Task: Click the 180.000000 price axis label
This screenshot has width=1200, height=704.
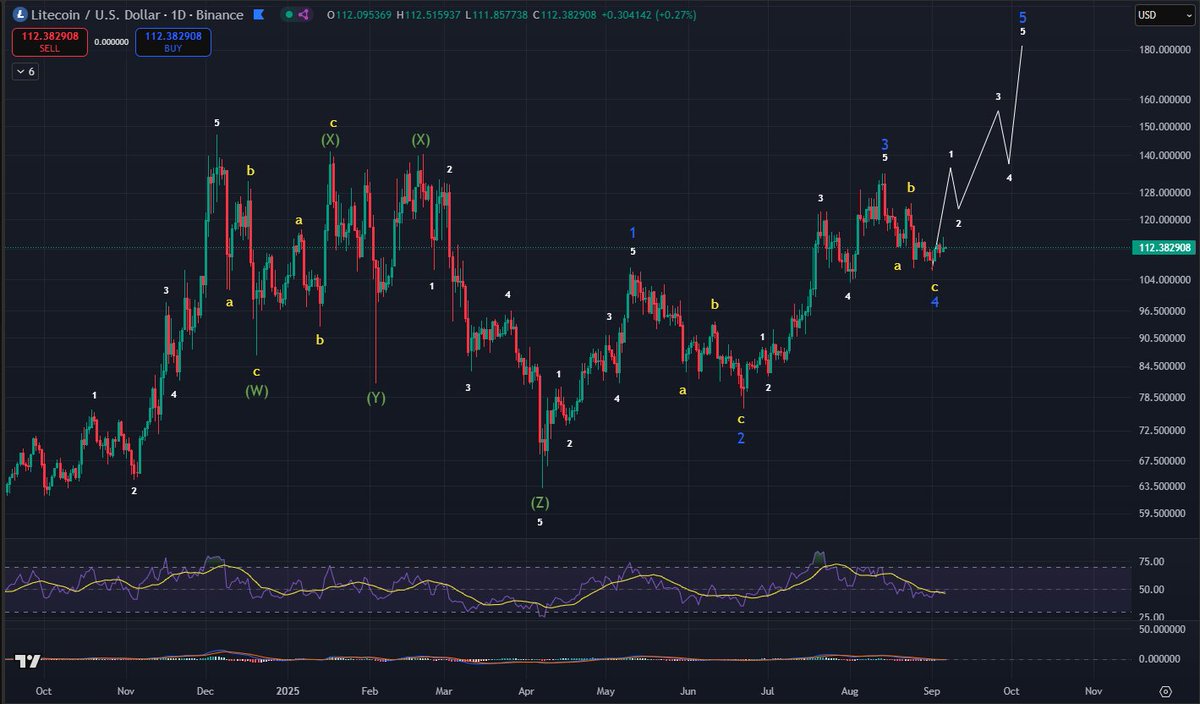Action: click(1163, 50)
